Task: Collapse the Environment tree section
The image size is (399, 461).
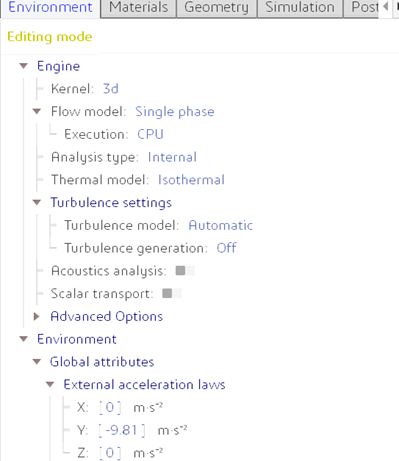Action: 24,339
